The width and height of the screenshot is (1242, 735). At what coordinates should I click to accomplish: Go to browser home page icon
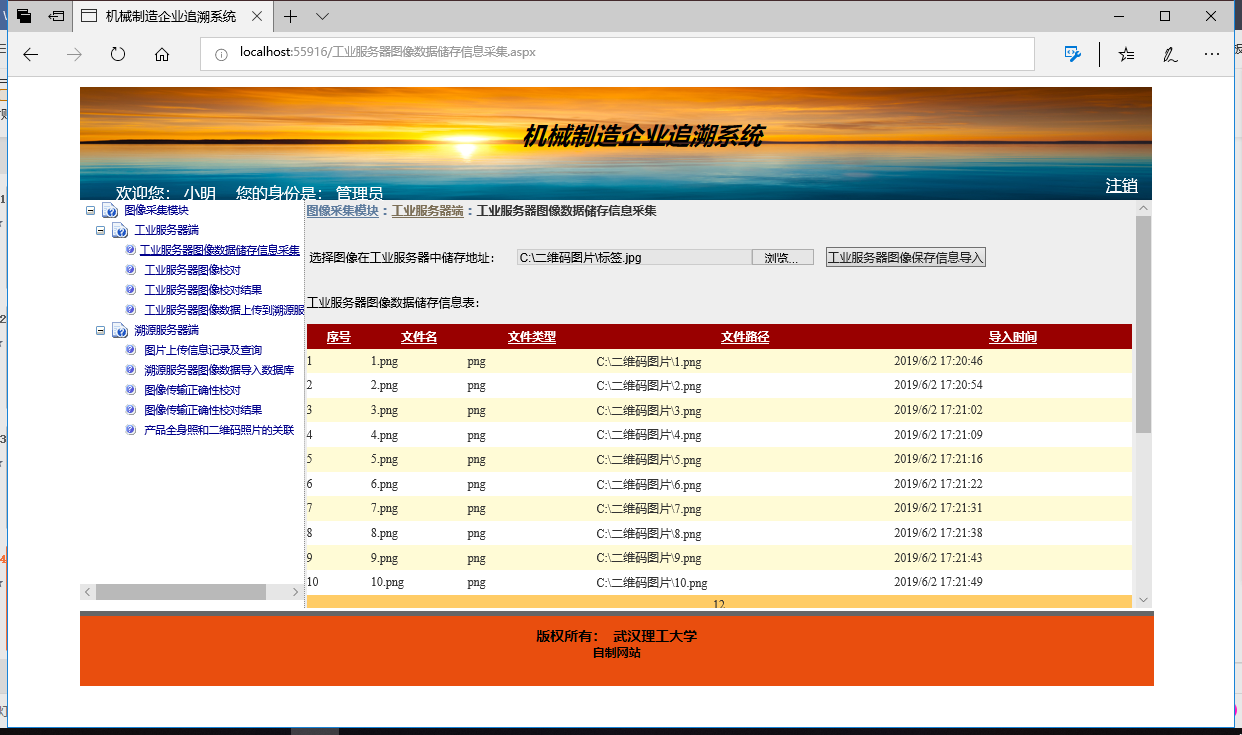coord(162,55)
